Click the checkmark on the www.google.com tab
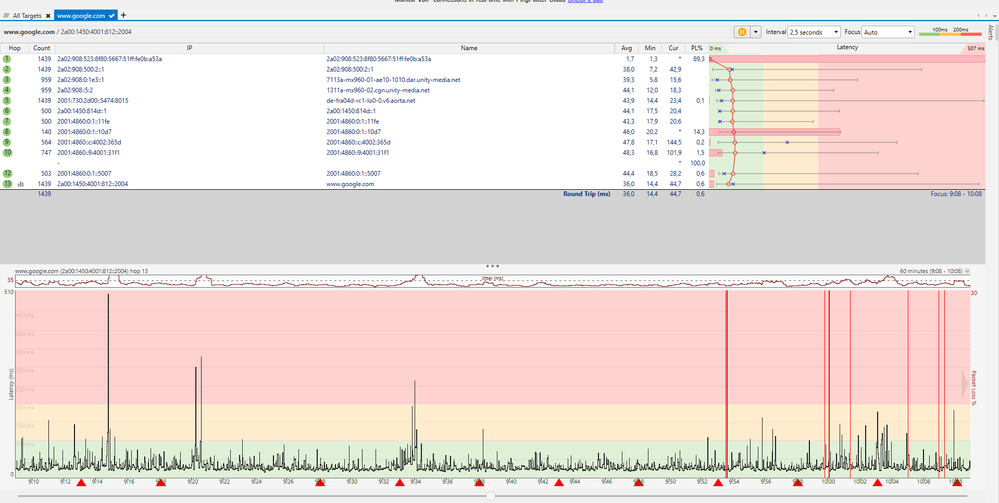Image resolution: width=999 pixels, height=503 pixels. pyautogui.click(x=112, y=15)
